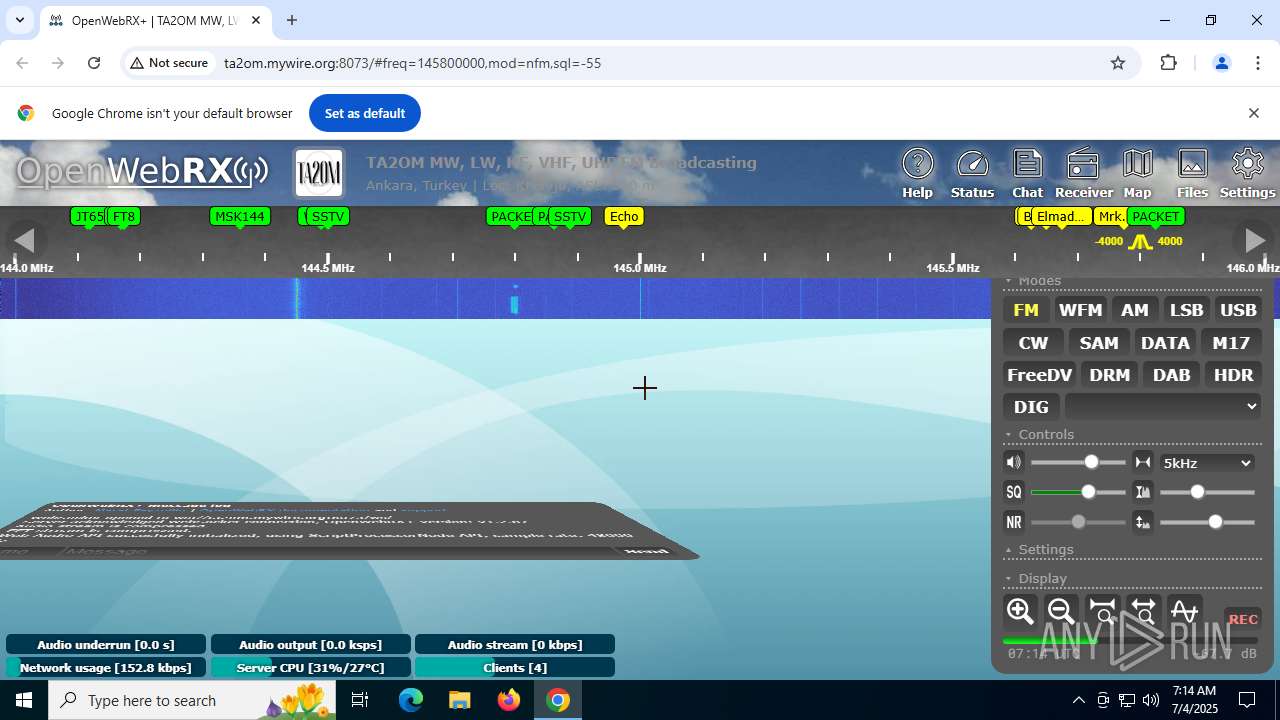Open the 5kHz tuning step dropdown

1207,463
